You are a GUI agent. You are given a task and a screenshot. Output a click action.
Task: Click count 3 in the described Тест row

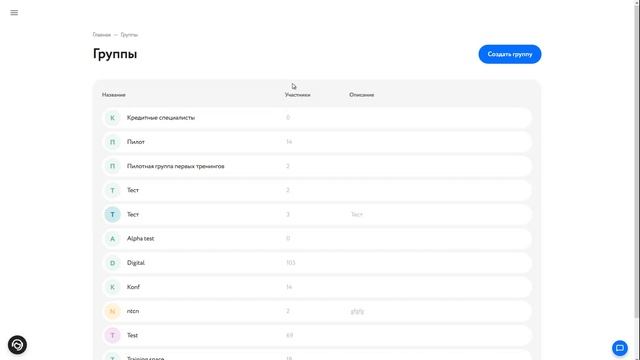[x=288, y=214]
